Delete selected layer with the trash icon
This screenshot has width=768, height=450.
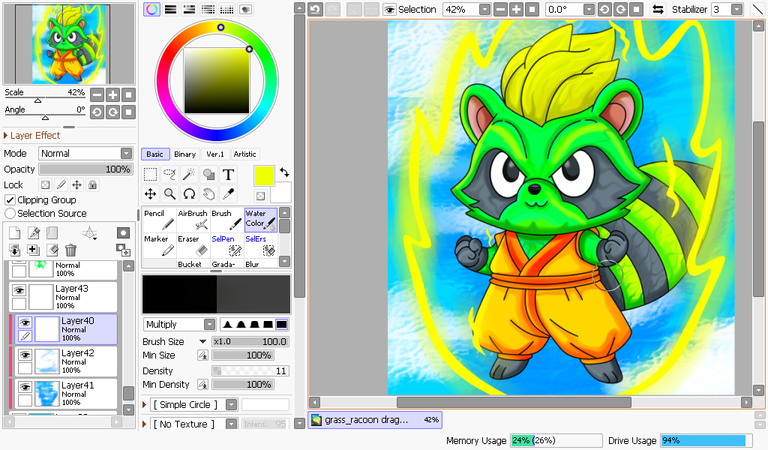coord(71,250)
